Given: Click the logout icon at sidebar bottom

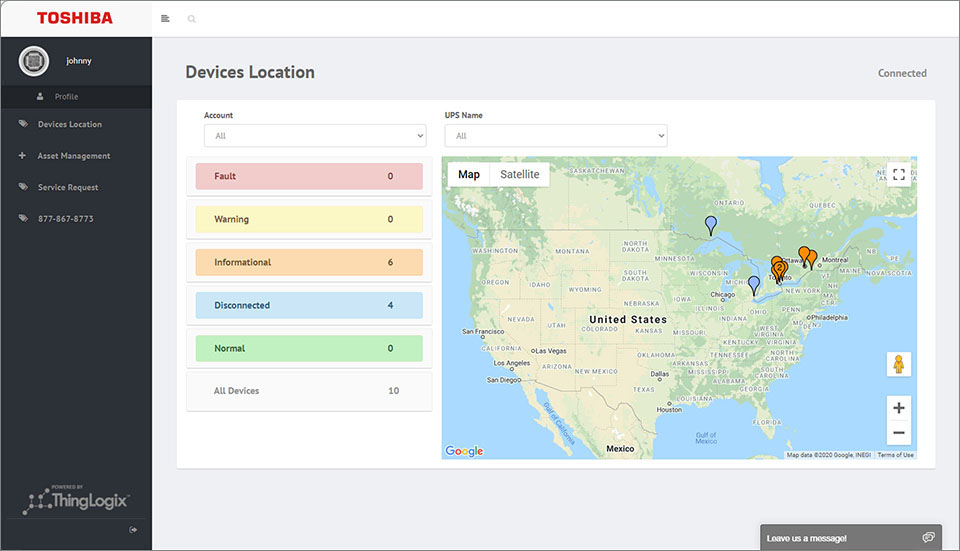Looking at the screenshot, I should click(x=133, y=530).
